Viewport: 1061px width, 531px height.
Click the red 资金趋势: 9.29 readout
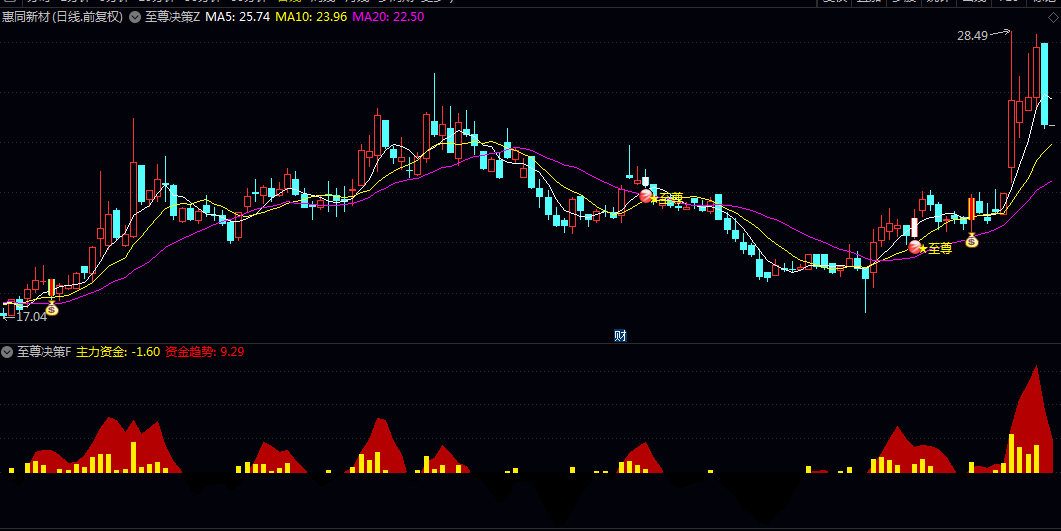[205, 352]
